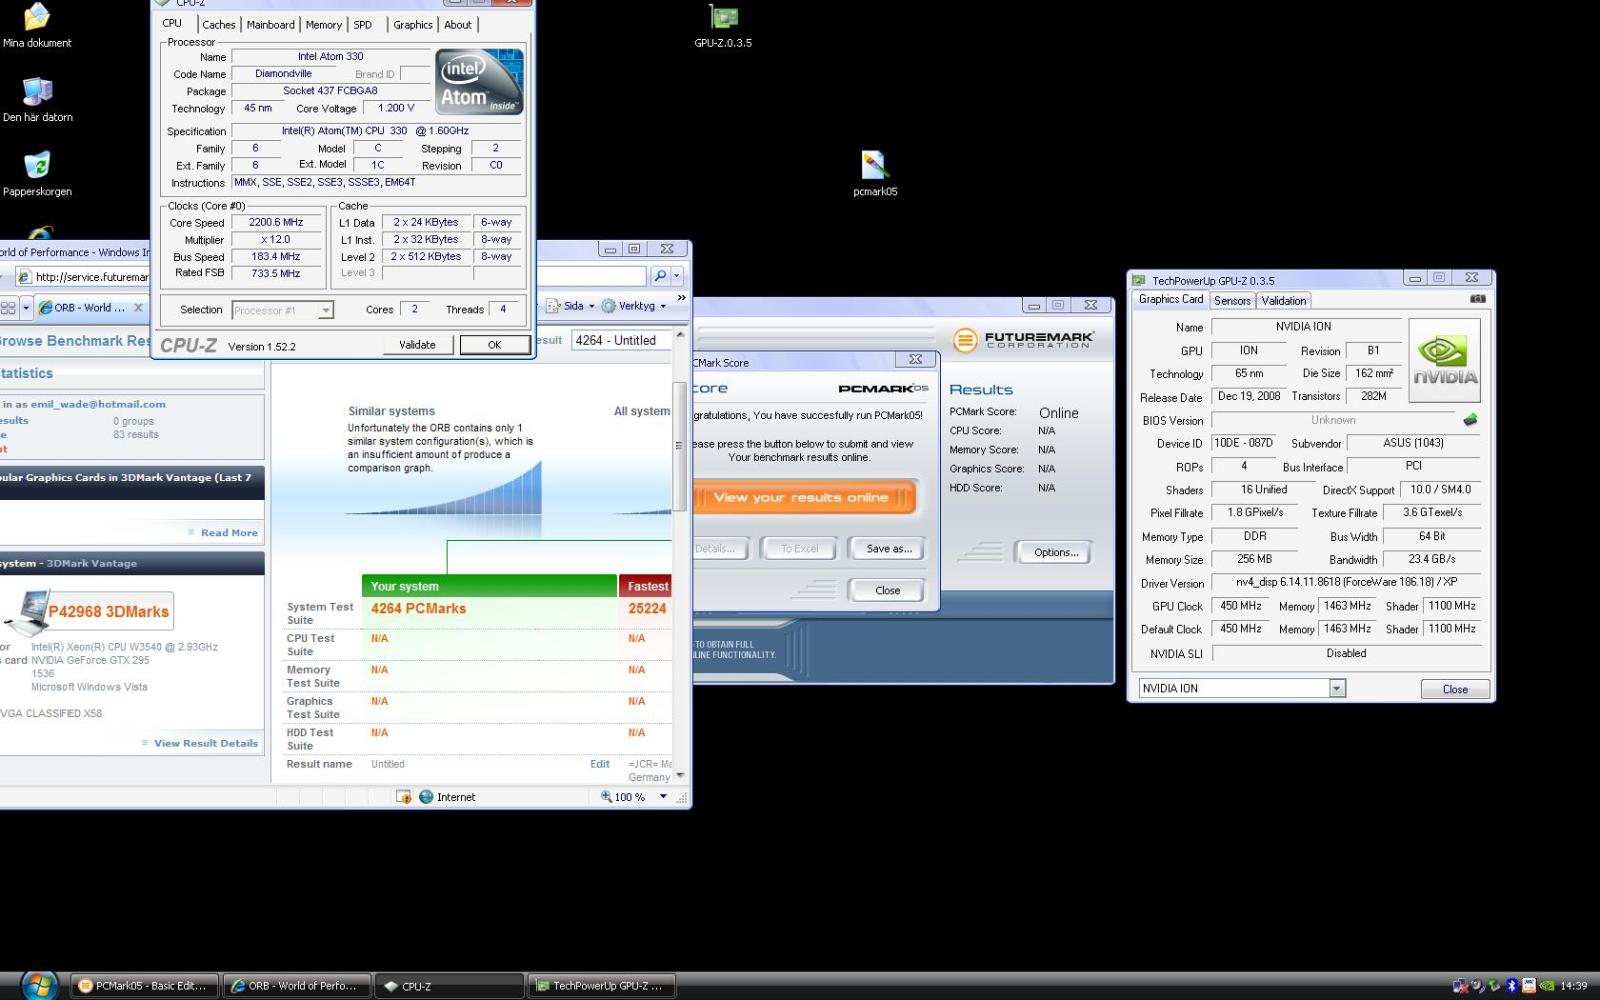Viewport: 1600px width, 1000px height.
Task: Open the Sida page menu in the browser
Action: (x=573, y=306)
